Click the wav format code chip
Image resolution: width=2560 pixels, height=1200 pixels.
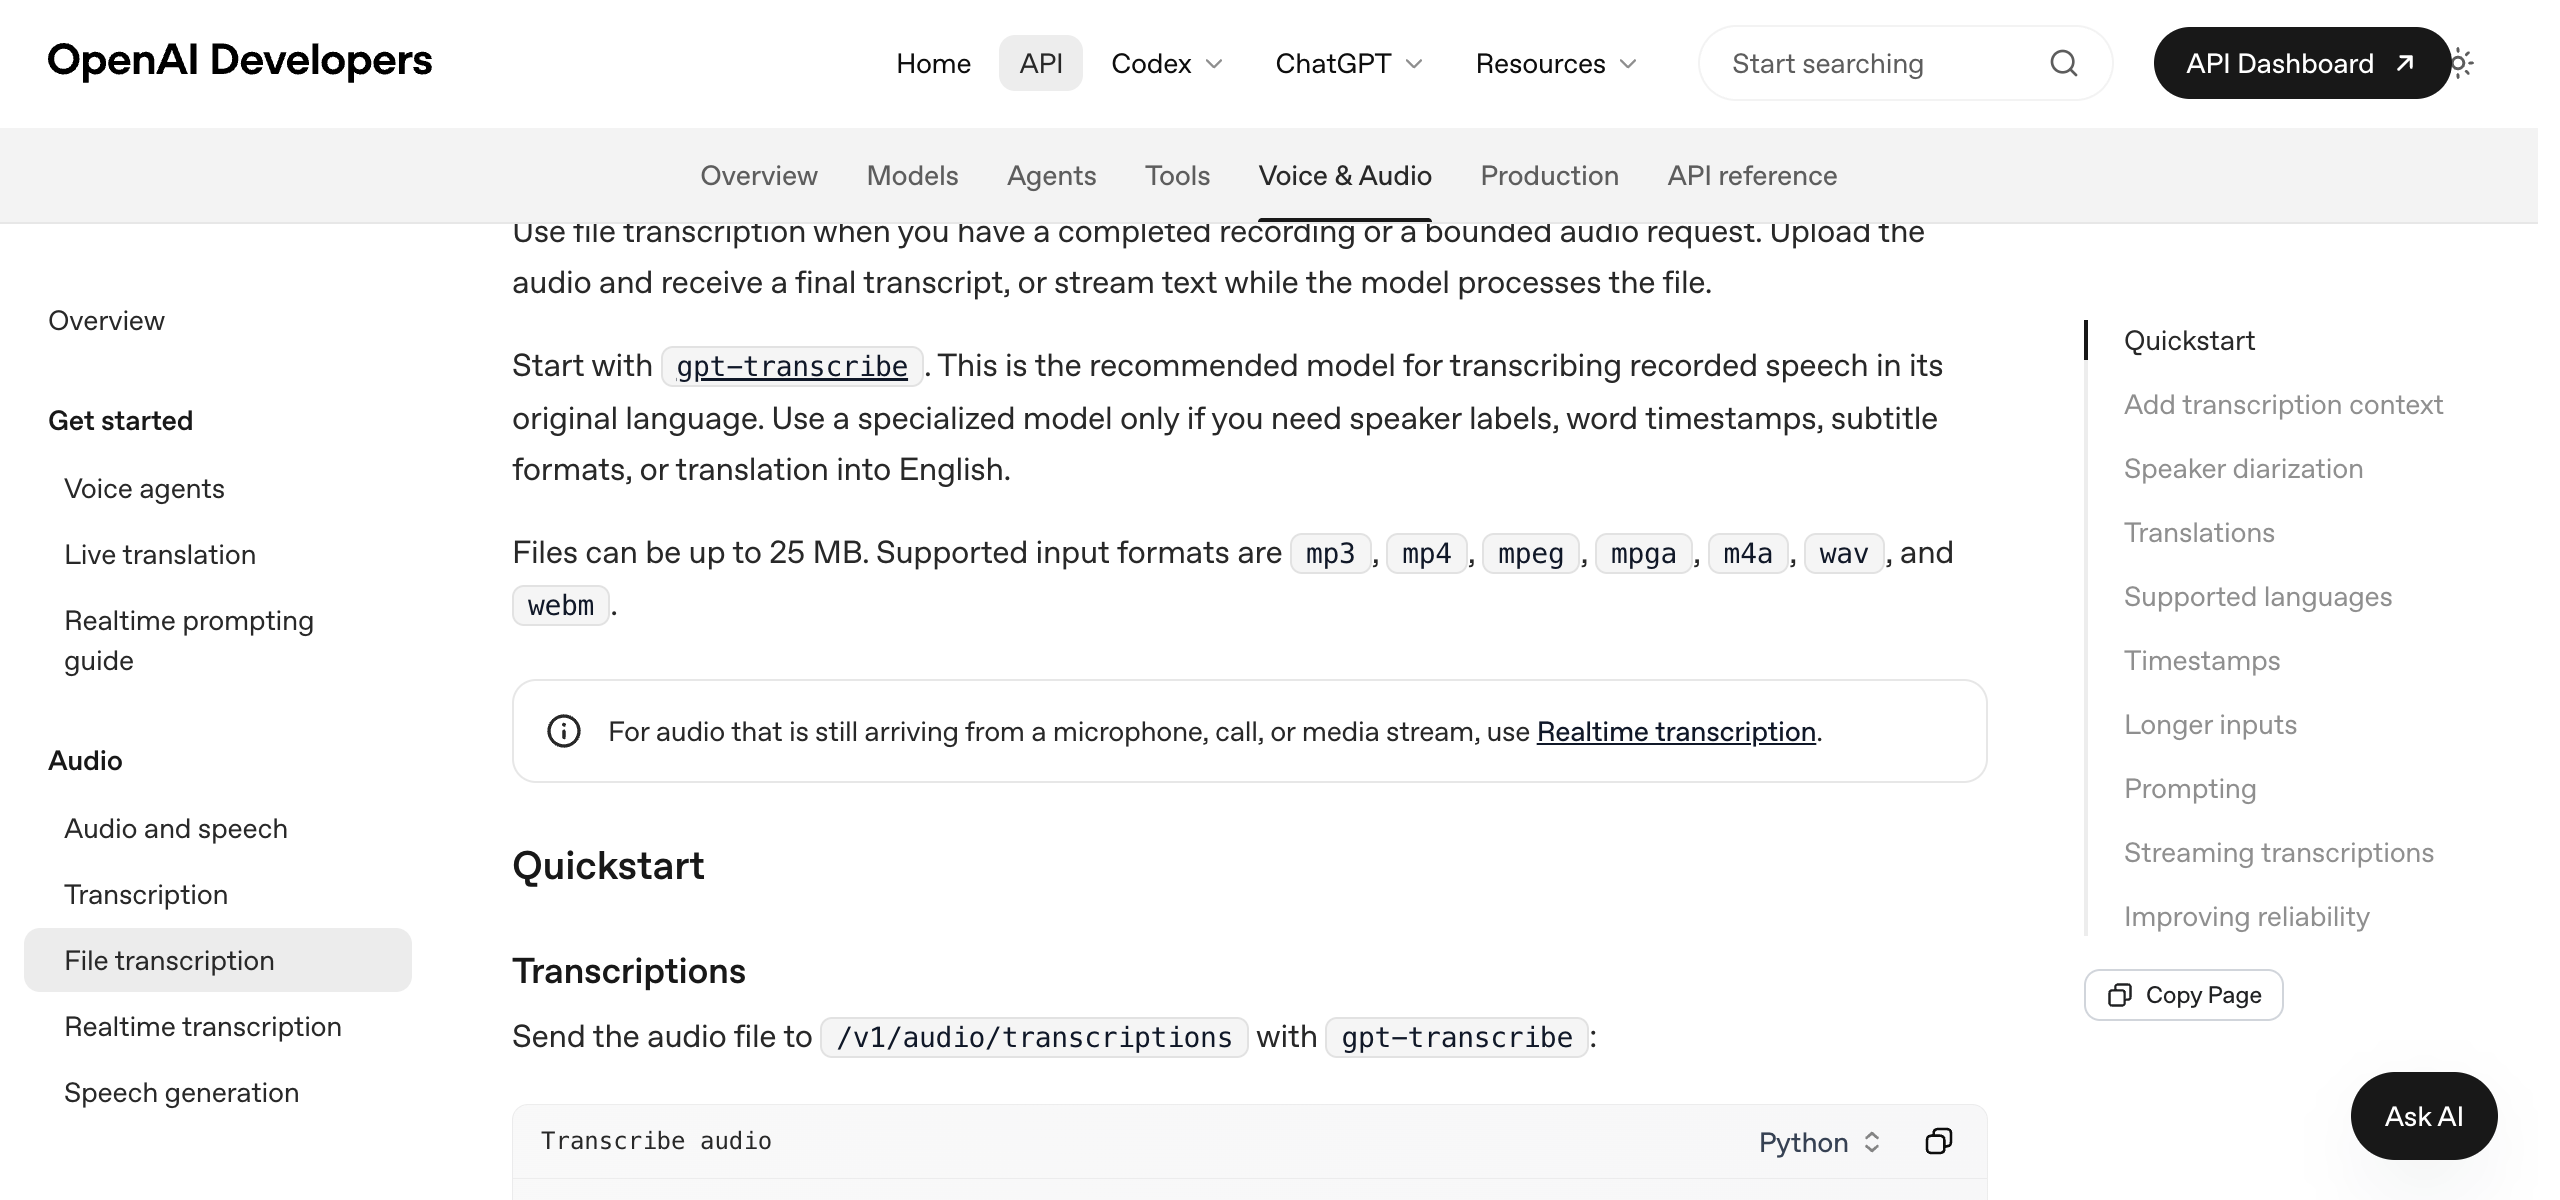point(1844,553)
